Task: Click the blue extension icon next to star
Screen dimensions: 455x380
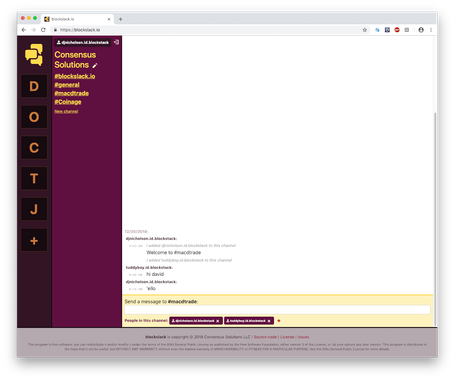Action: [377, 30]
